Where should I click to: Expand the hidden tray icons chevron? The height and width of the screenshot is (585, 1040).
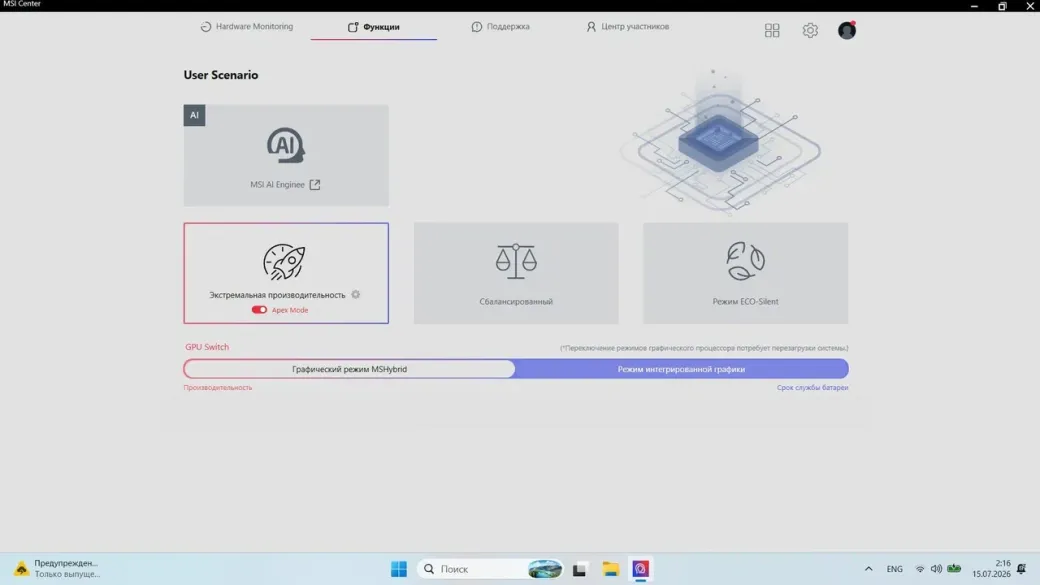[868, 569]
